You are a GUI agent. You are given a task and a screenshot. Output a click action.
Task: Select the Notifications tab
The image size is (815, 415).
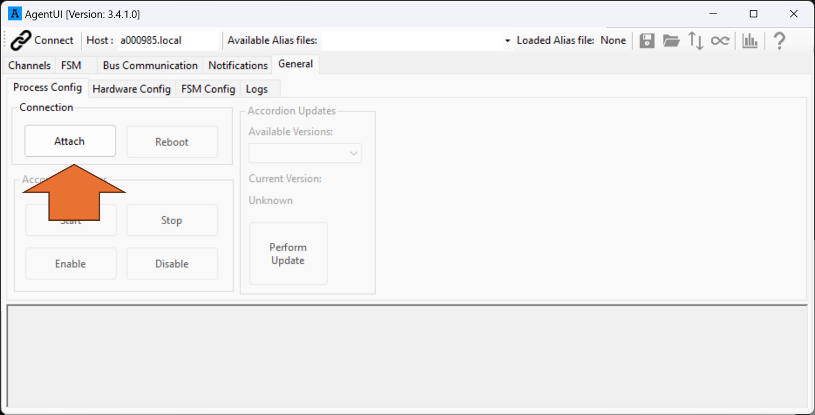pos(238,65)
